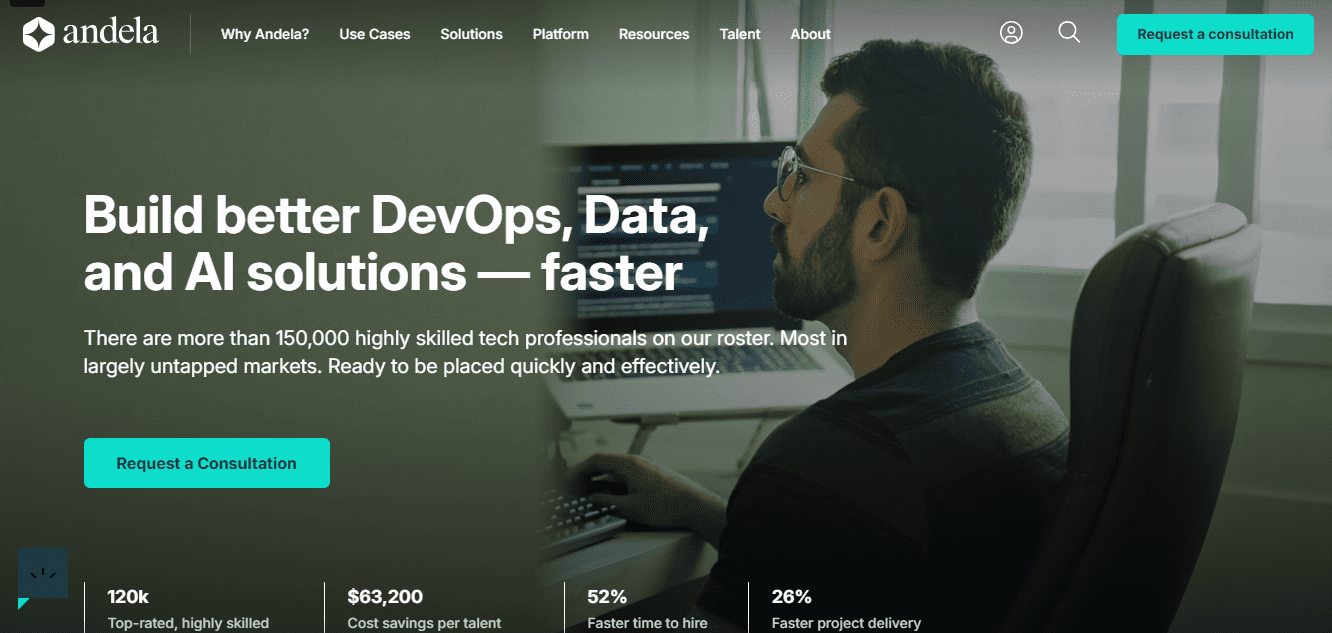This screenshot has height=633, width=1332.
Task: Click the Andela logo in the header
Action: (x=91, y=34)
